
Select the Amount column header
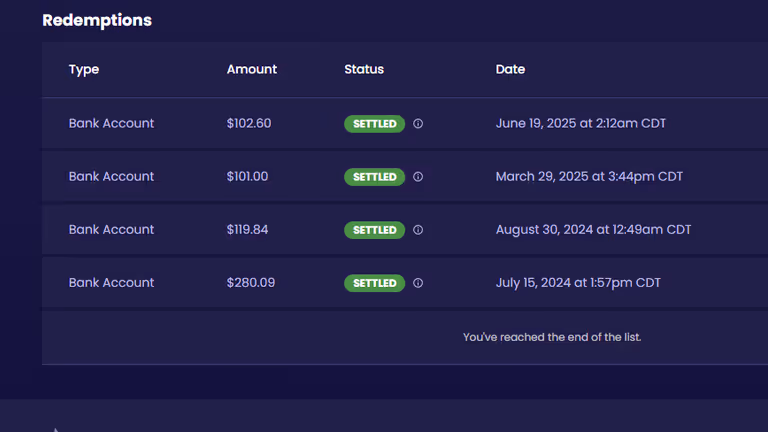click(252, 69)
